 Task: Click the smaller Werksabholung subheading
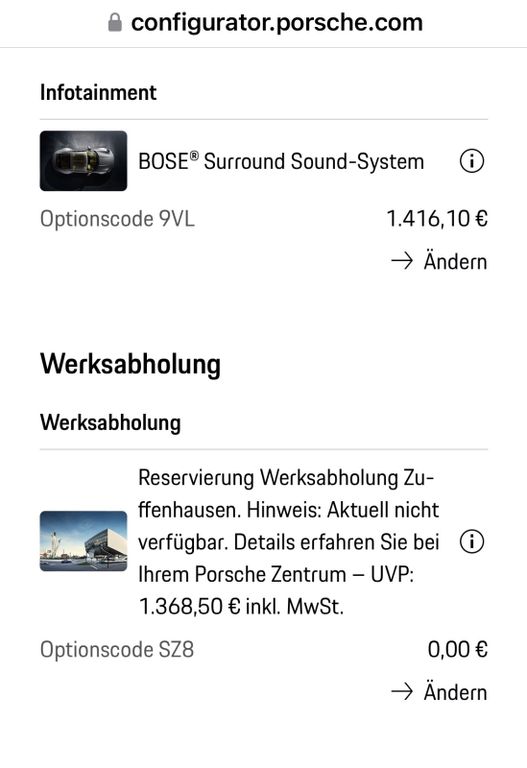coord(110,423)
